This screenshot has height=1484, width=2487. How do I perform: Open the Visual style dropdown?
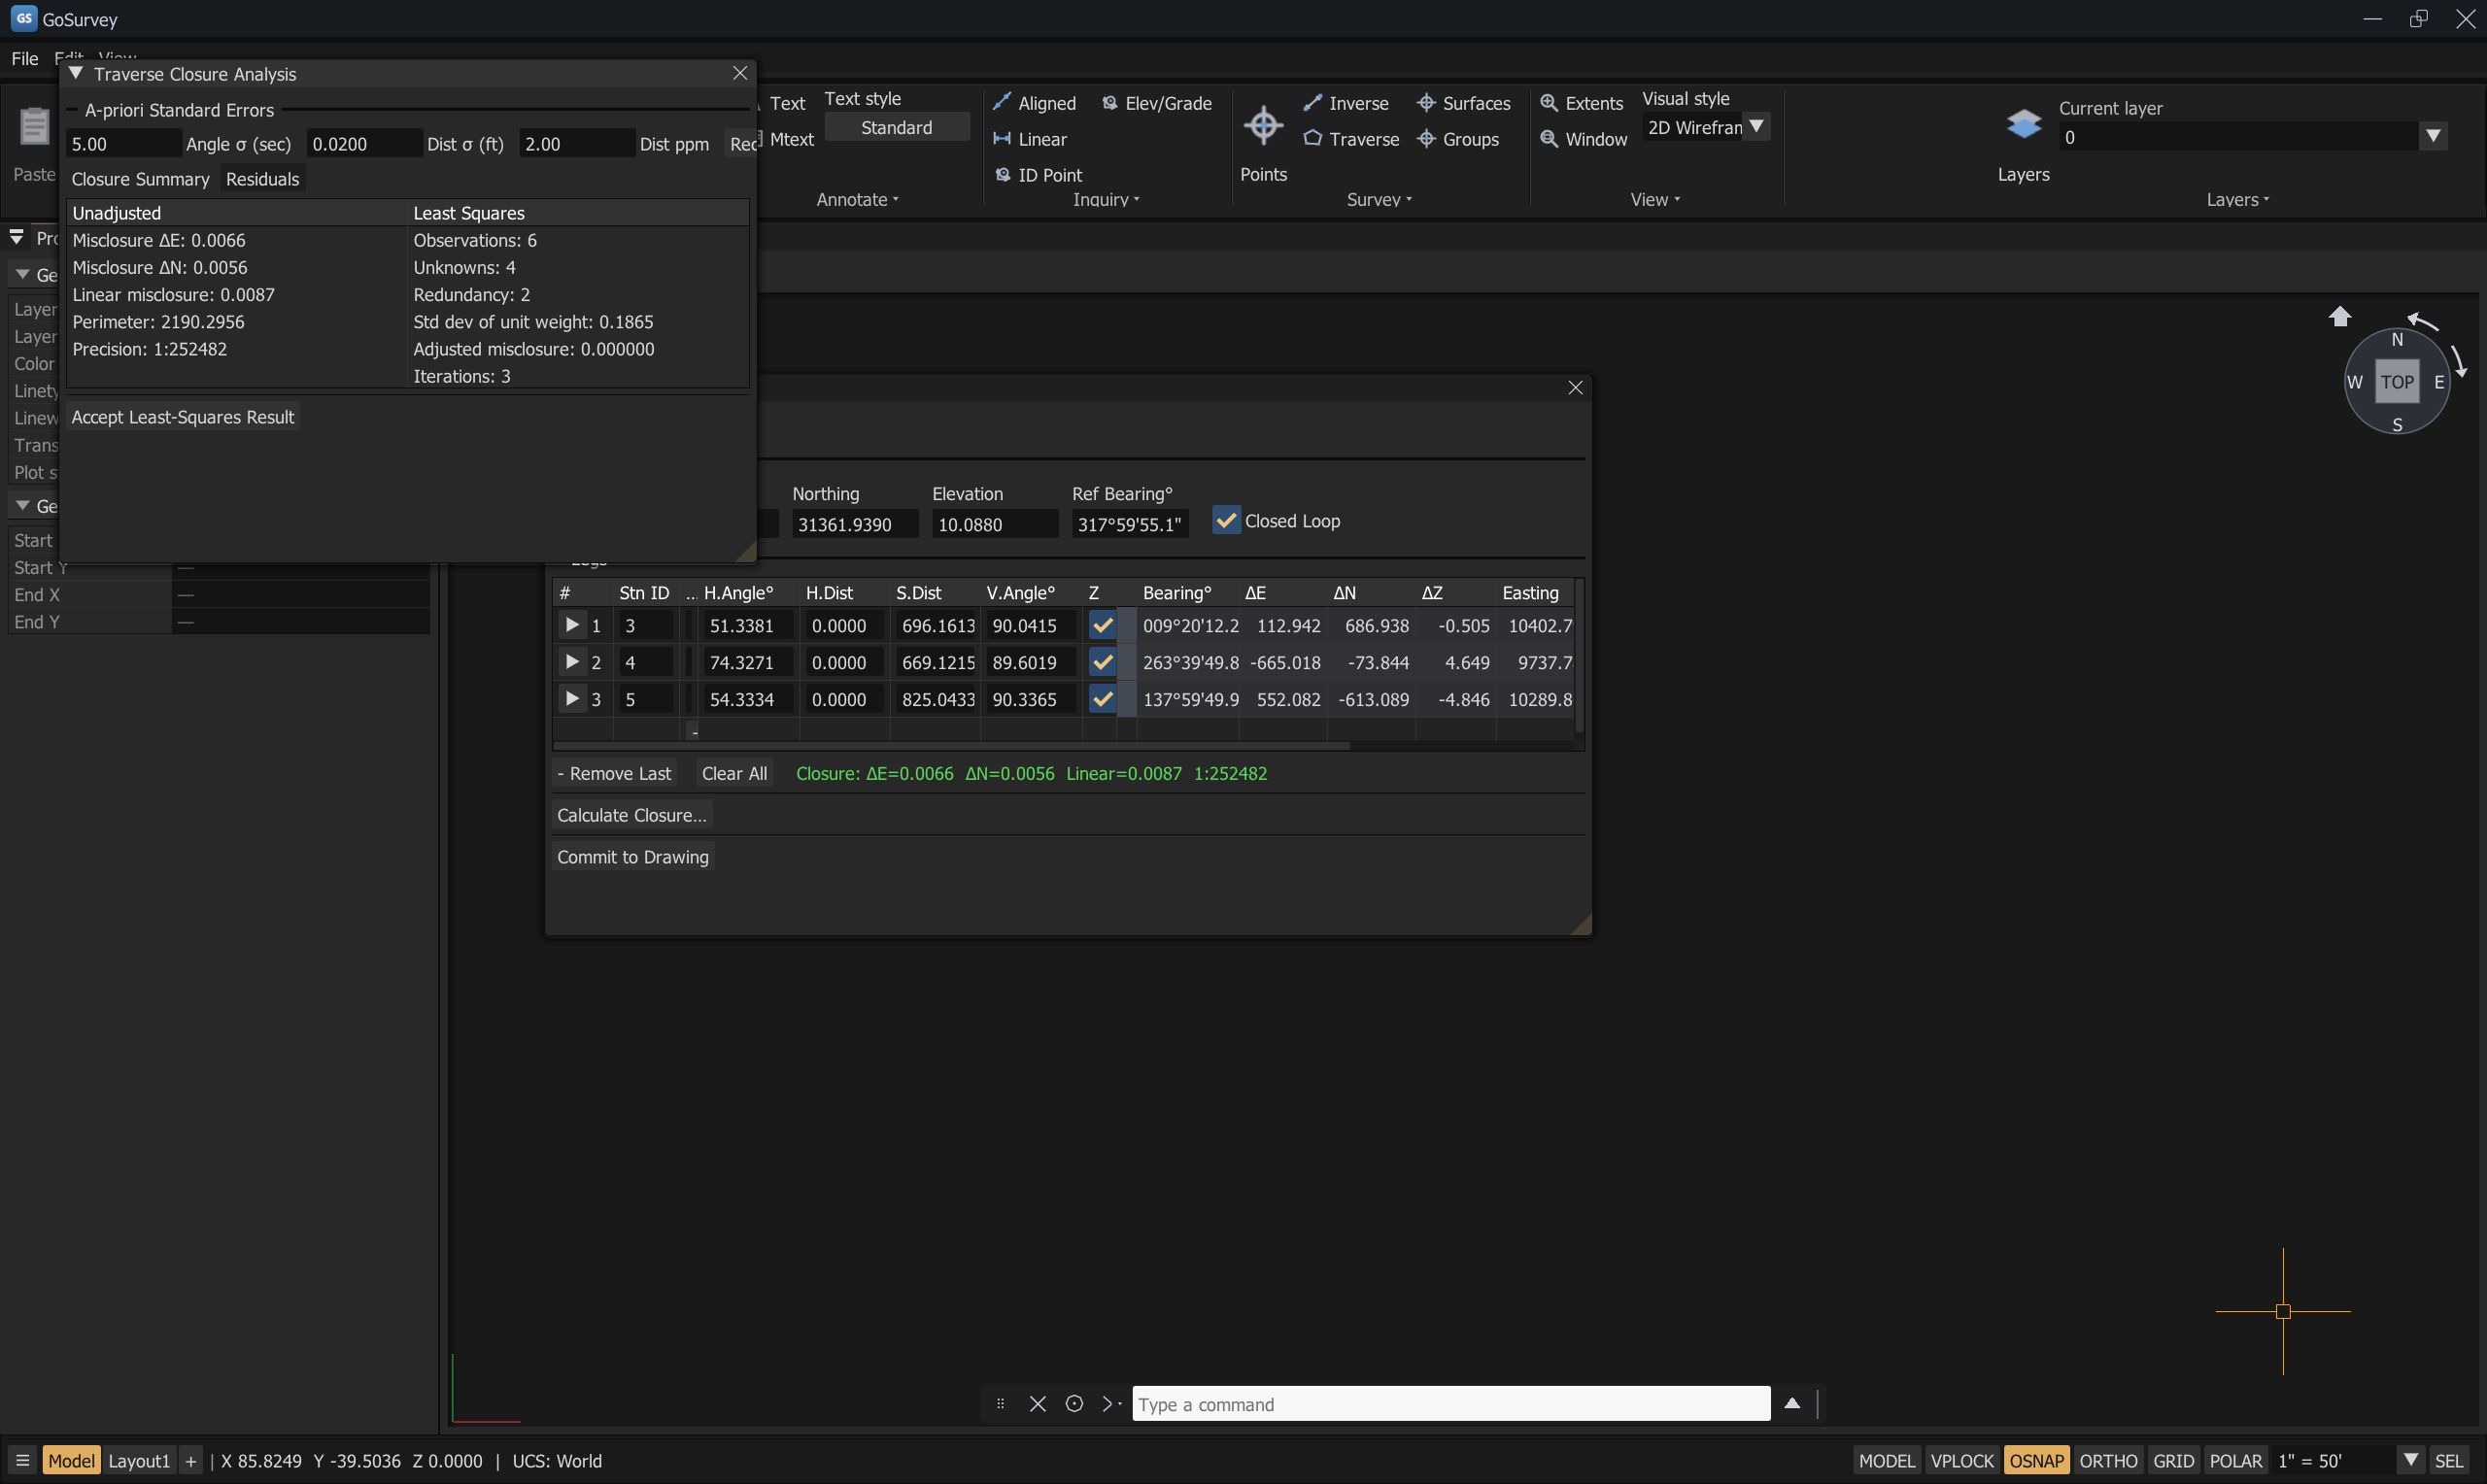[1756, 127]
